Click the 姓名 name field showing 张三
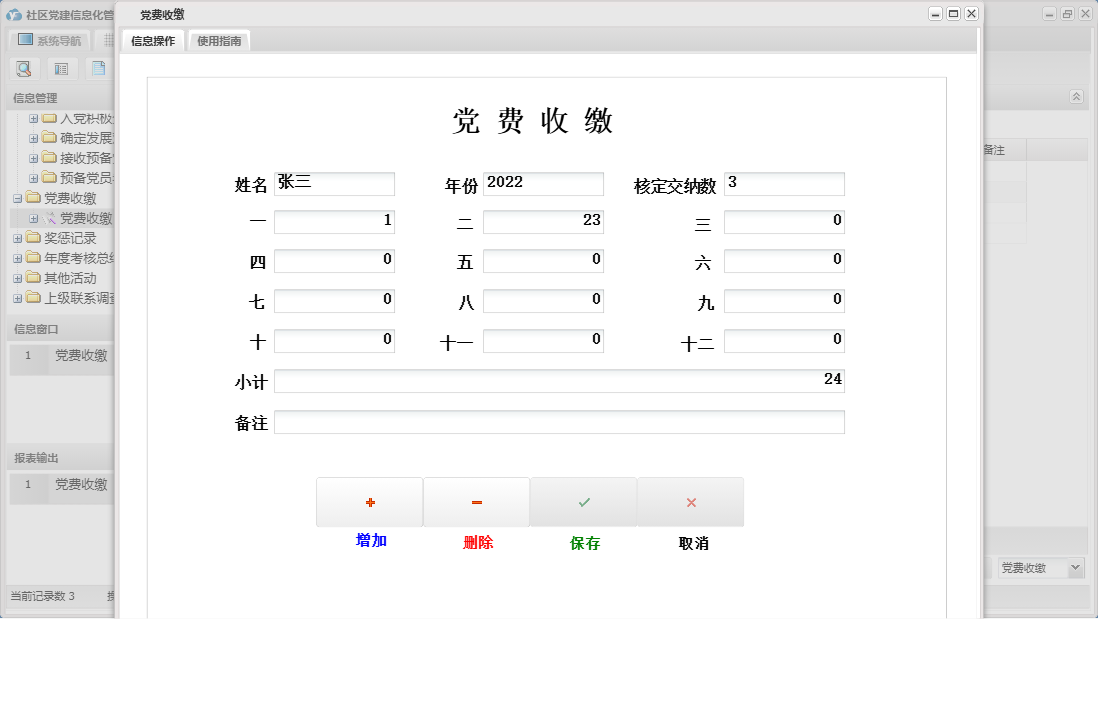Viewport: 1098px width, 705px height. (335, 183)
